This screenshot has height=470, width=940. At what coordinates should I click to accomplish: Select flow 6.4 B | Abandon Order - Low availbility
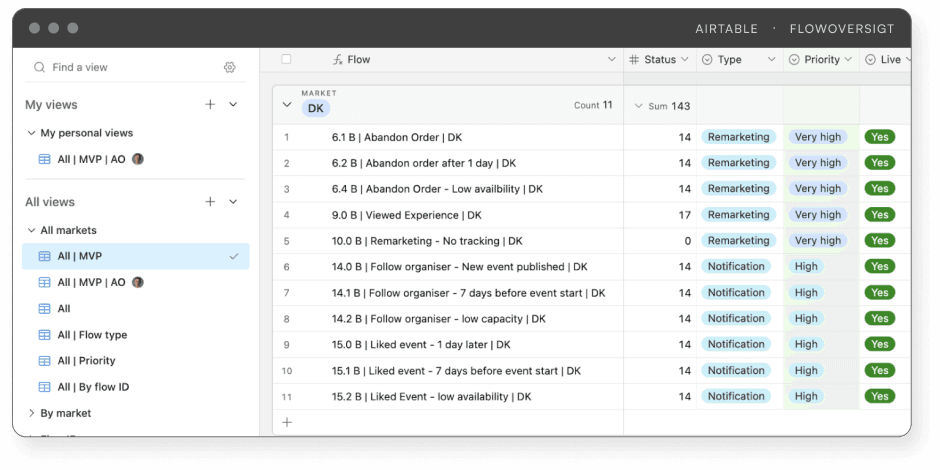click(x=437, y=189)
